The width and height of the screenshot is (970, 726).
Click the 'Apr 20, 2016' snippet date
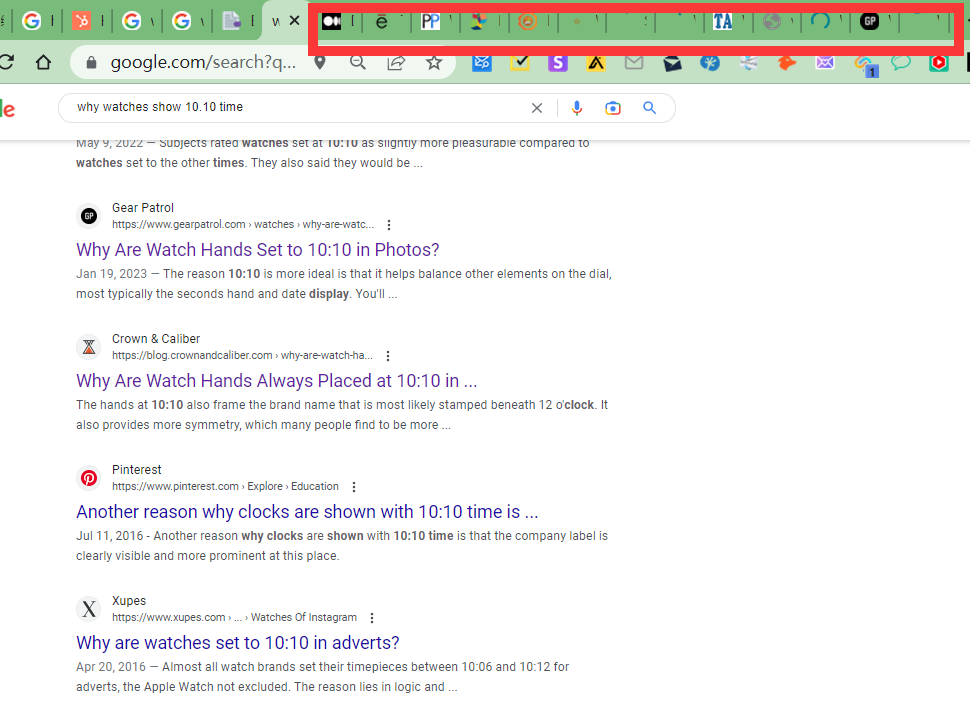click(x=111, y=667)
